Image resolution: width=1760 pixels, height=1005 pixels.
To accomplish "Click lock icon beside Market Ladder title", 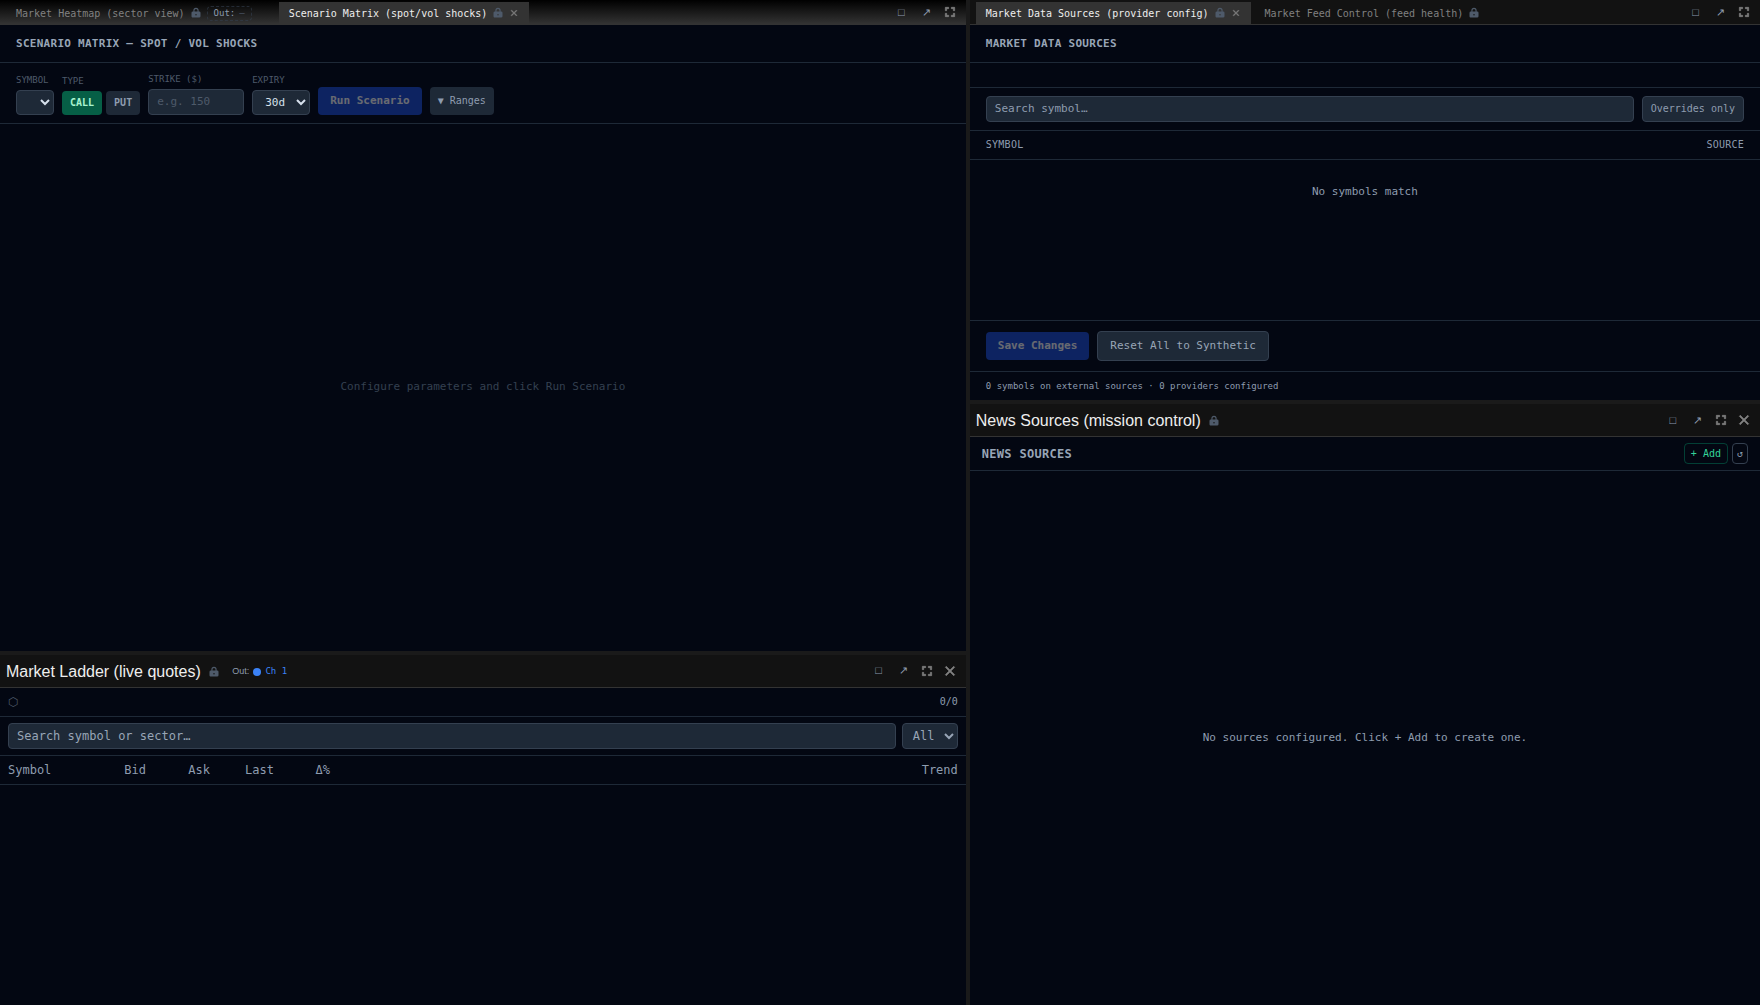I will click(214, 672).
